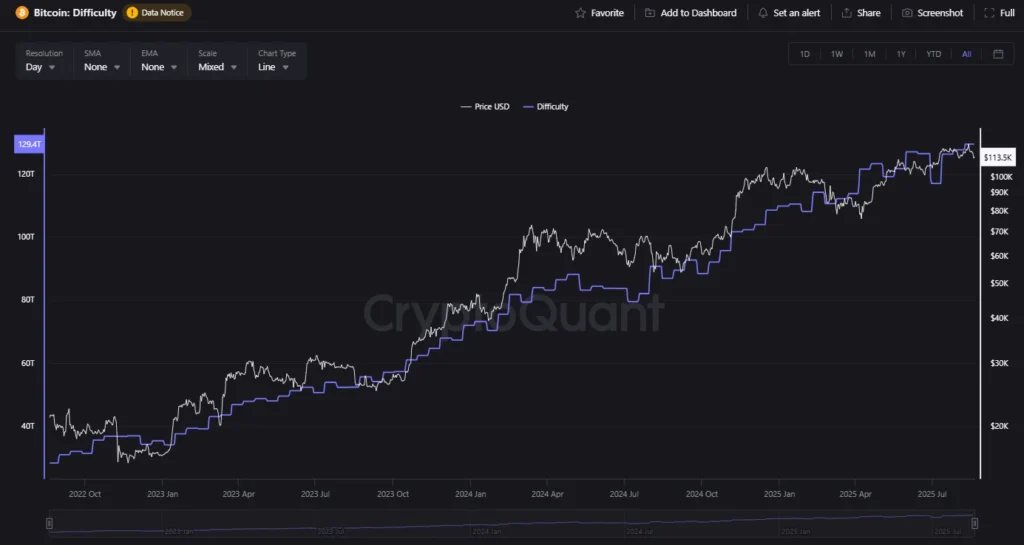Image resolution: width=1024 pixels, height=545 pixels.
Task: Select the All time range
Action: click(967, 54)
